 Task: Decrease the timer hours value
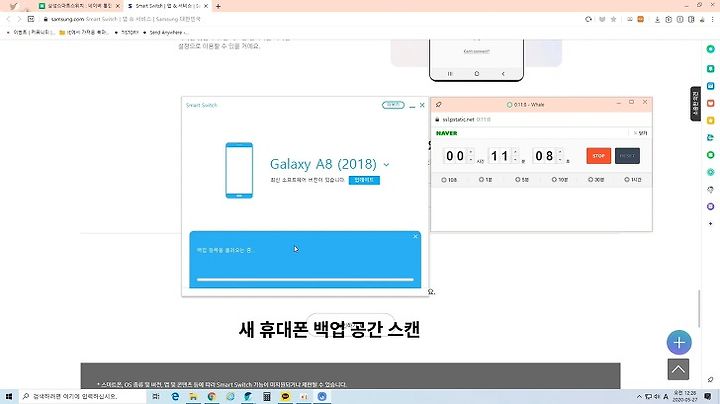pyautogui.click(x=471, y=159)
